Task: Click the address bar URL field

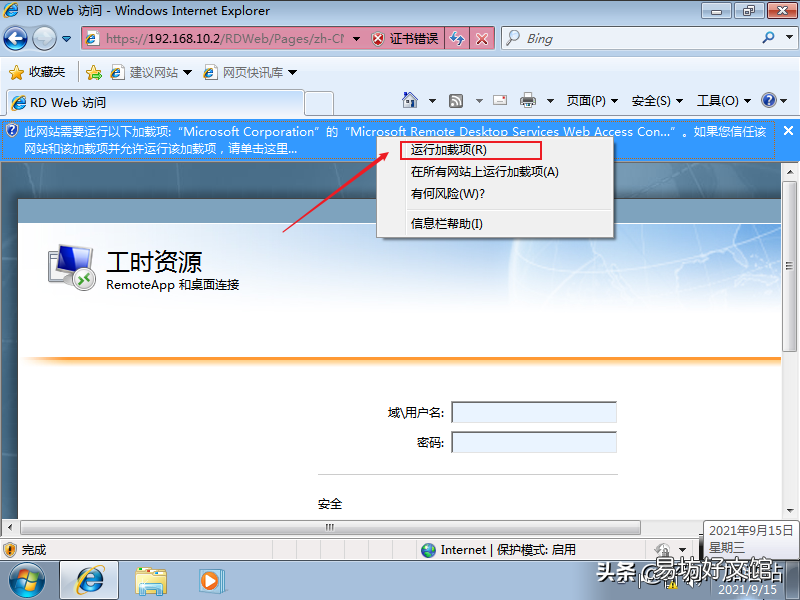Action: (x=224, y=39)
